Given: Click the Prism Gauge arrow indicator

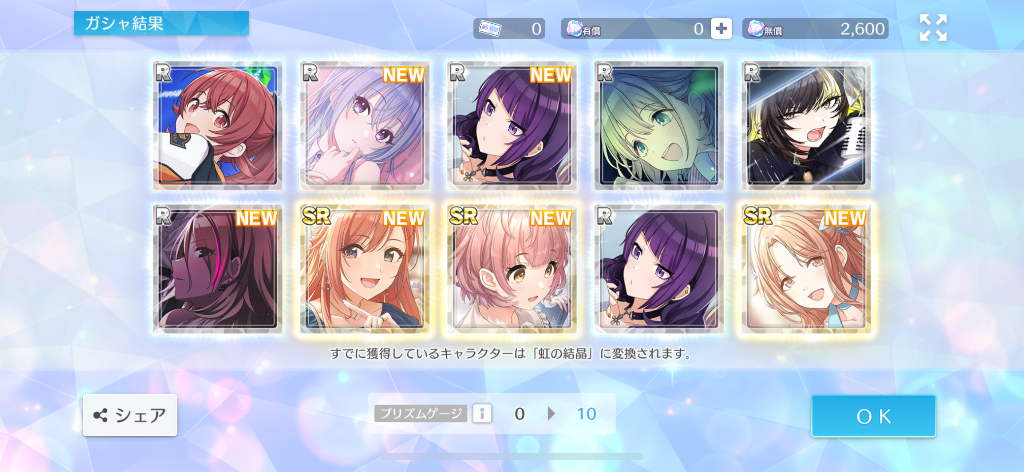Looking at the screenshot, I should [551, 413].
